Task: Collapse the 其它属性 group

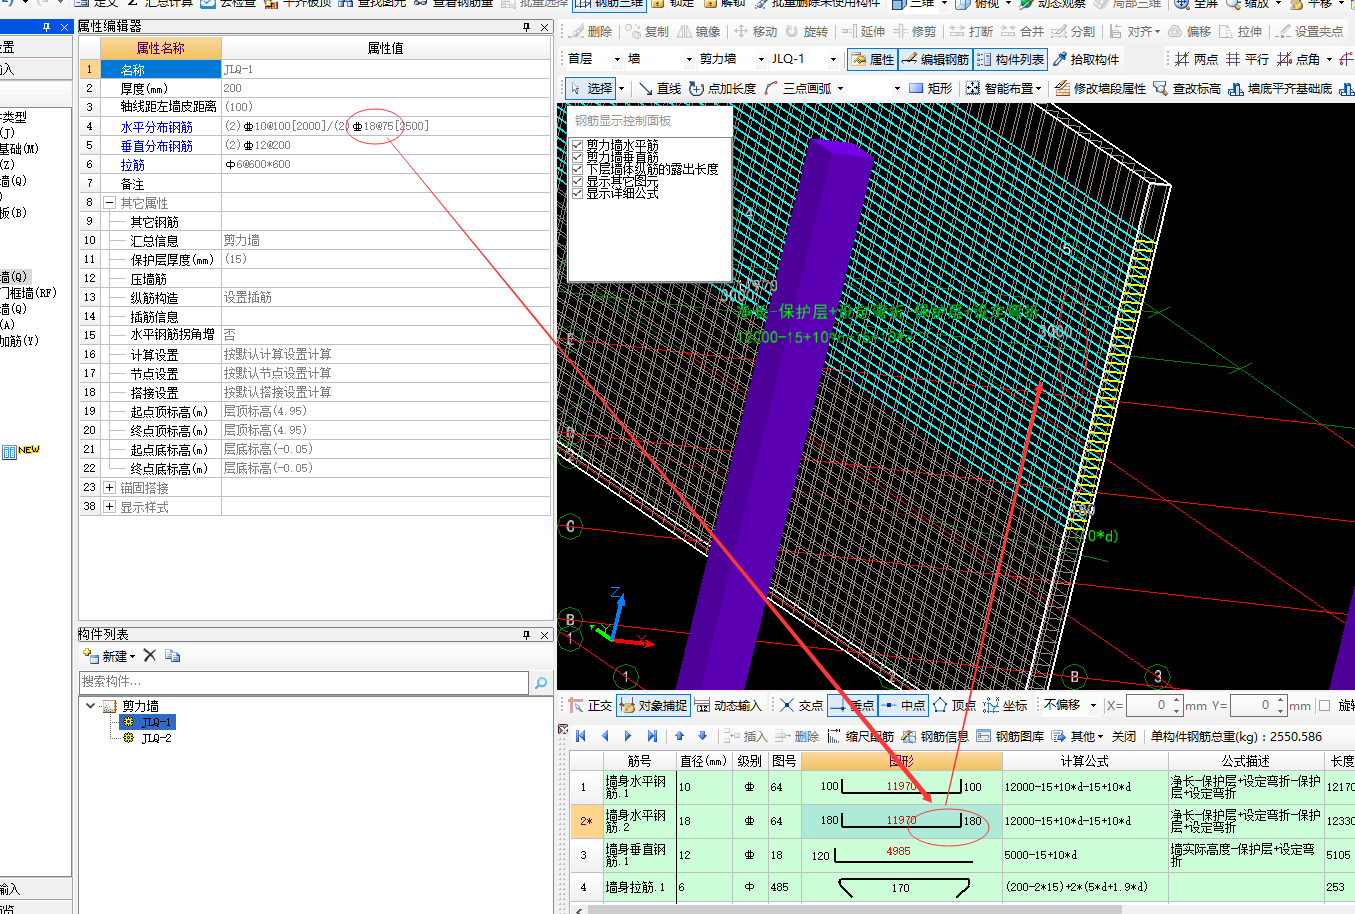Action: click(x=110, y=203)
